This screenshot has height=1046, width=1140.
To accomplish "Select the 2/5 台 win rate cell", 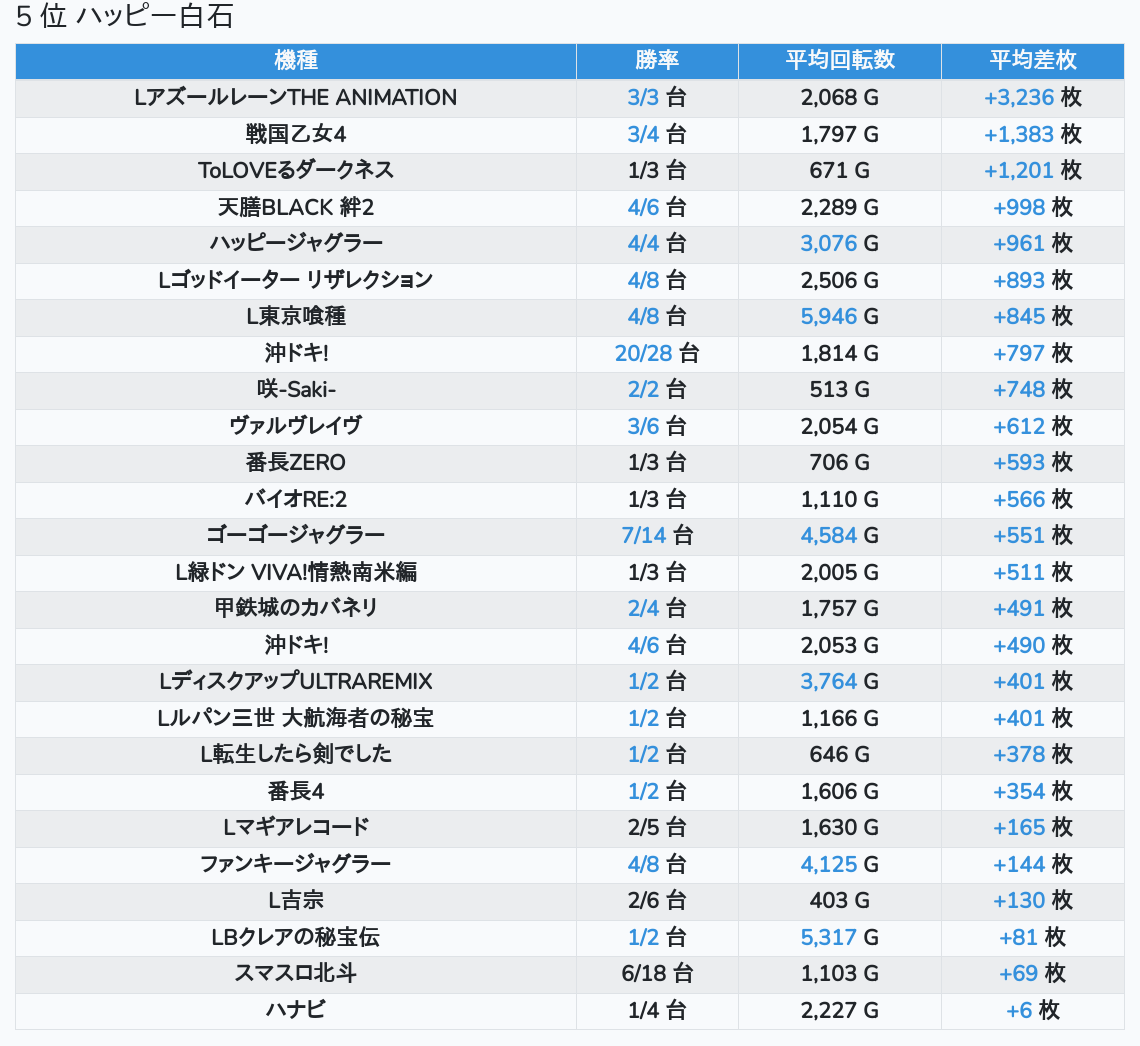I will (657, 828).
